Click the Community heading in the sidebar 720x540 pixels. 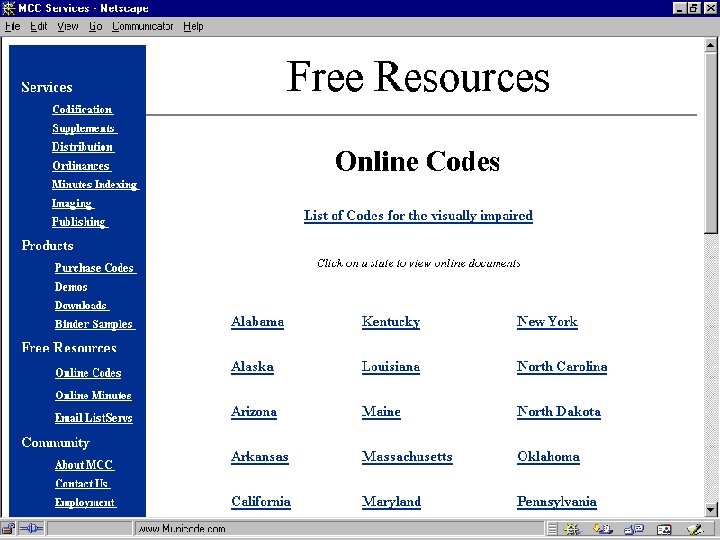(x=56, y=443)
